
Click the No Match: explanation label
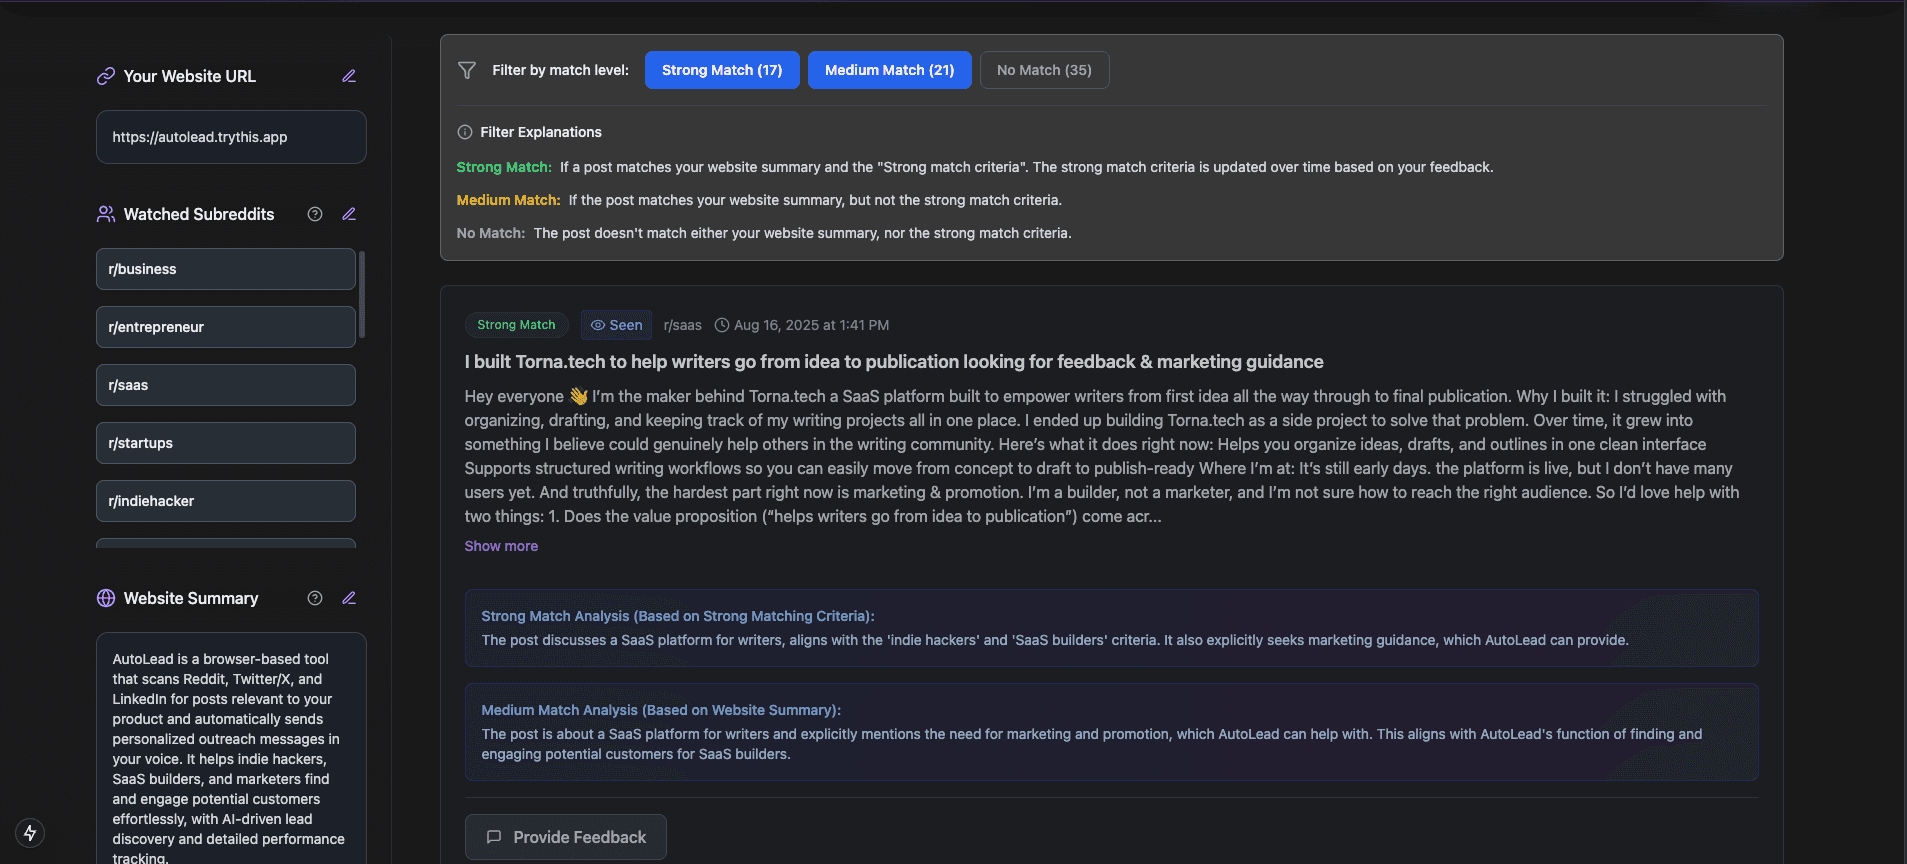click(491, 233)
